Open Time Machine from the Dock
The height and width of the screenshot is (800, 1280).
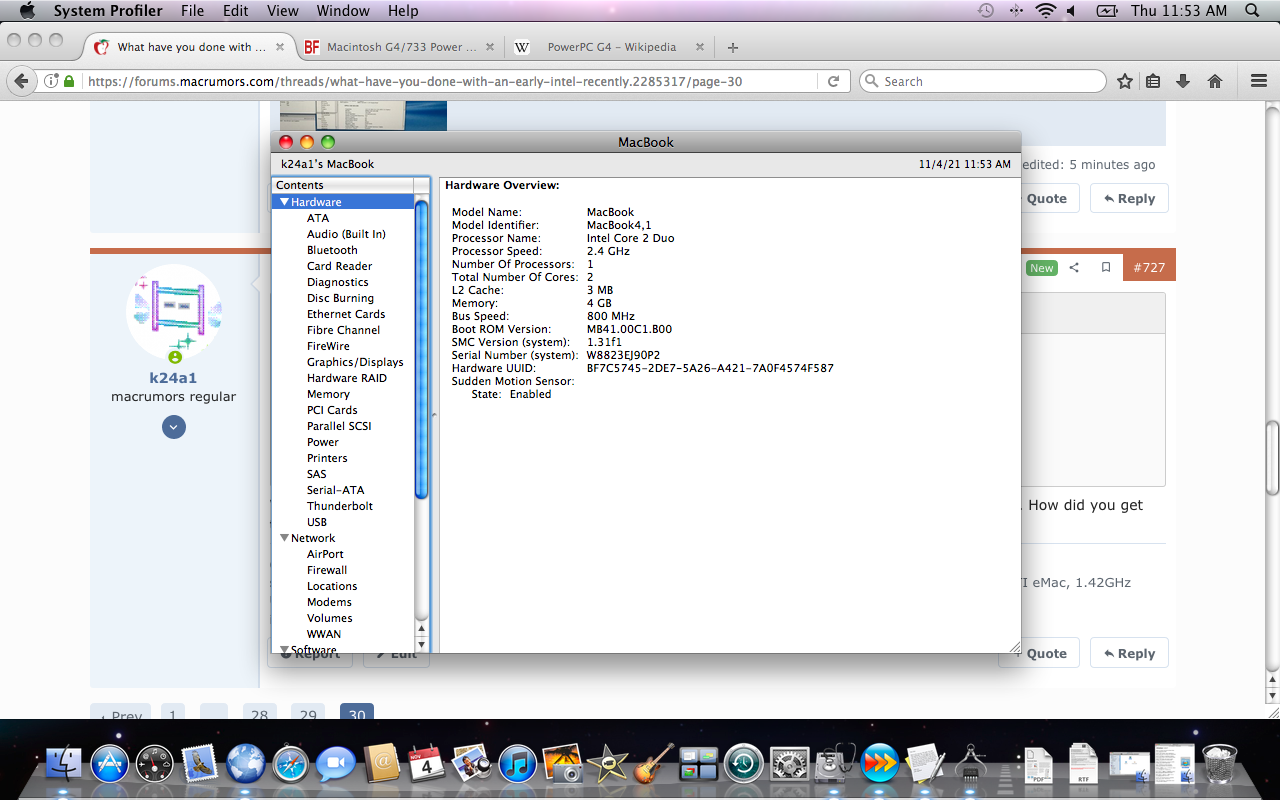(x=744, y=763)
